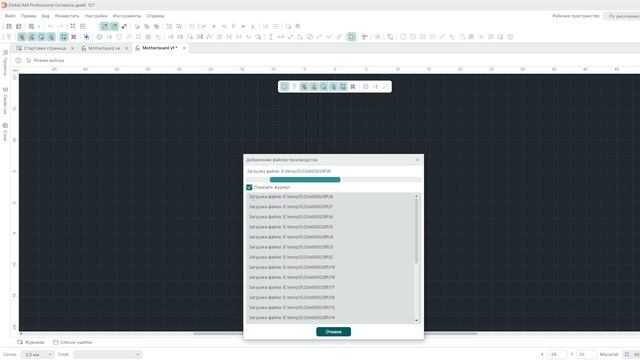Open the Разместить menu
Screen dimensions: 640x360
(67, 16)
